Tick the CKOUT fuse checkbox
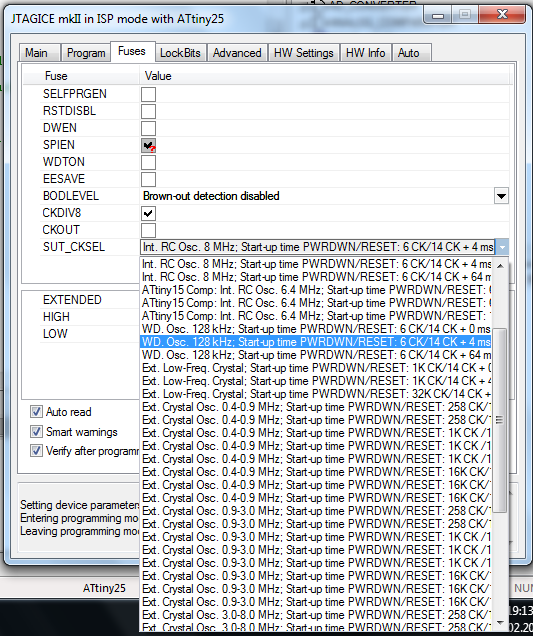Screen dimensions: 533x636 click(x=148, y=230)
